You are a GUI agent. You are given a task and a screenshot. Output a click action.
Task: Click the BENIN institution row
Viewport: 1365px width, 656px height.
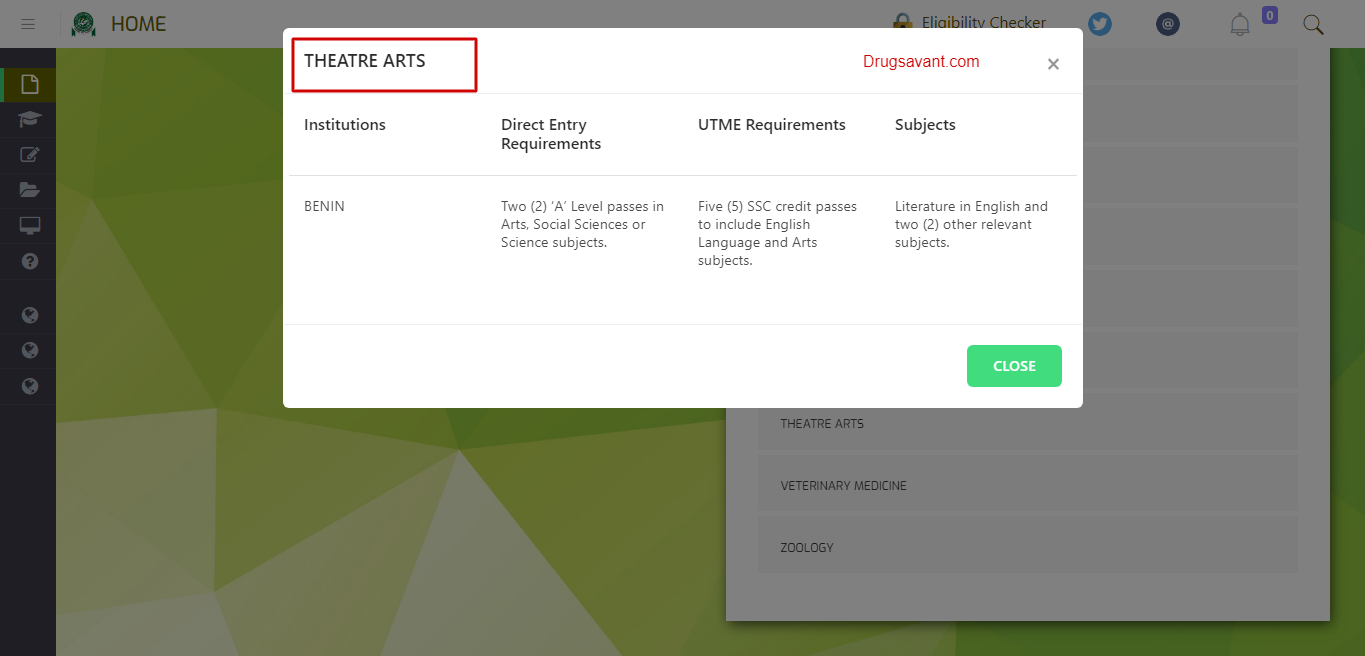(324, 207)
